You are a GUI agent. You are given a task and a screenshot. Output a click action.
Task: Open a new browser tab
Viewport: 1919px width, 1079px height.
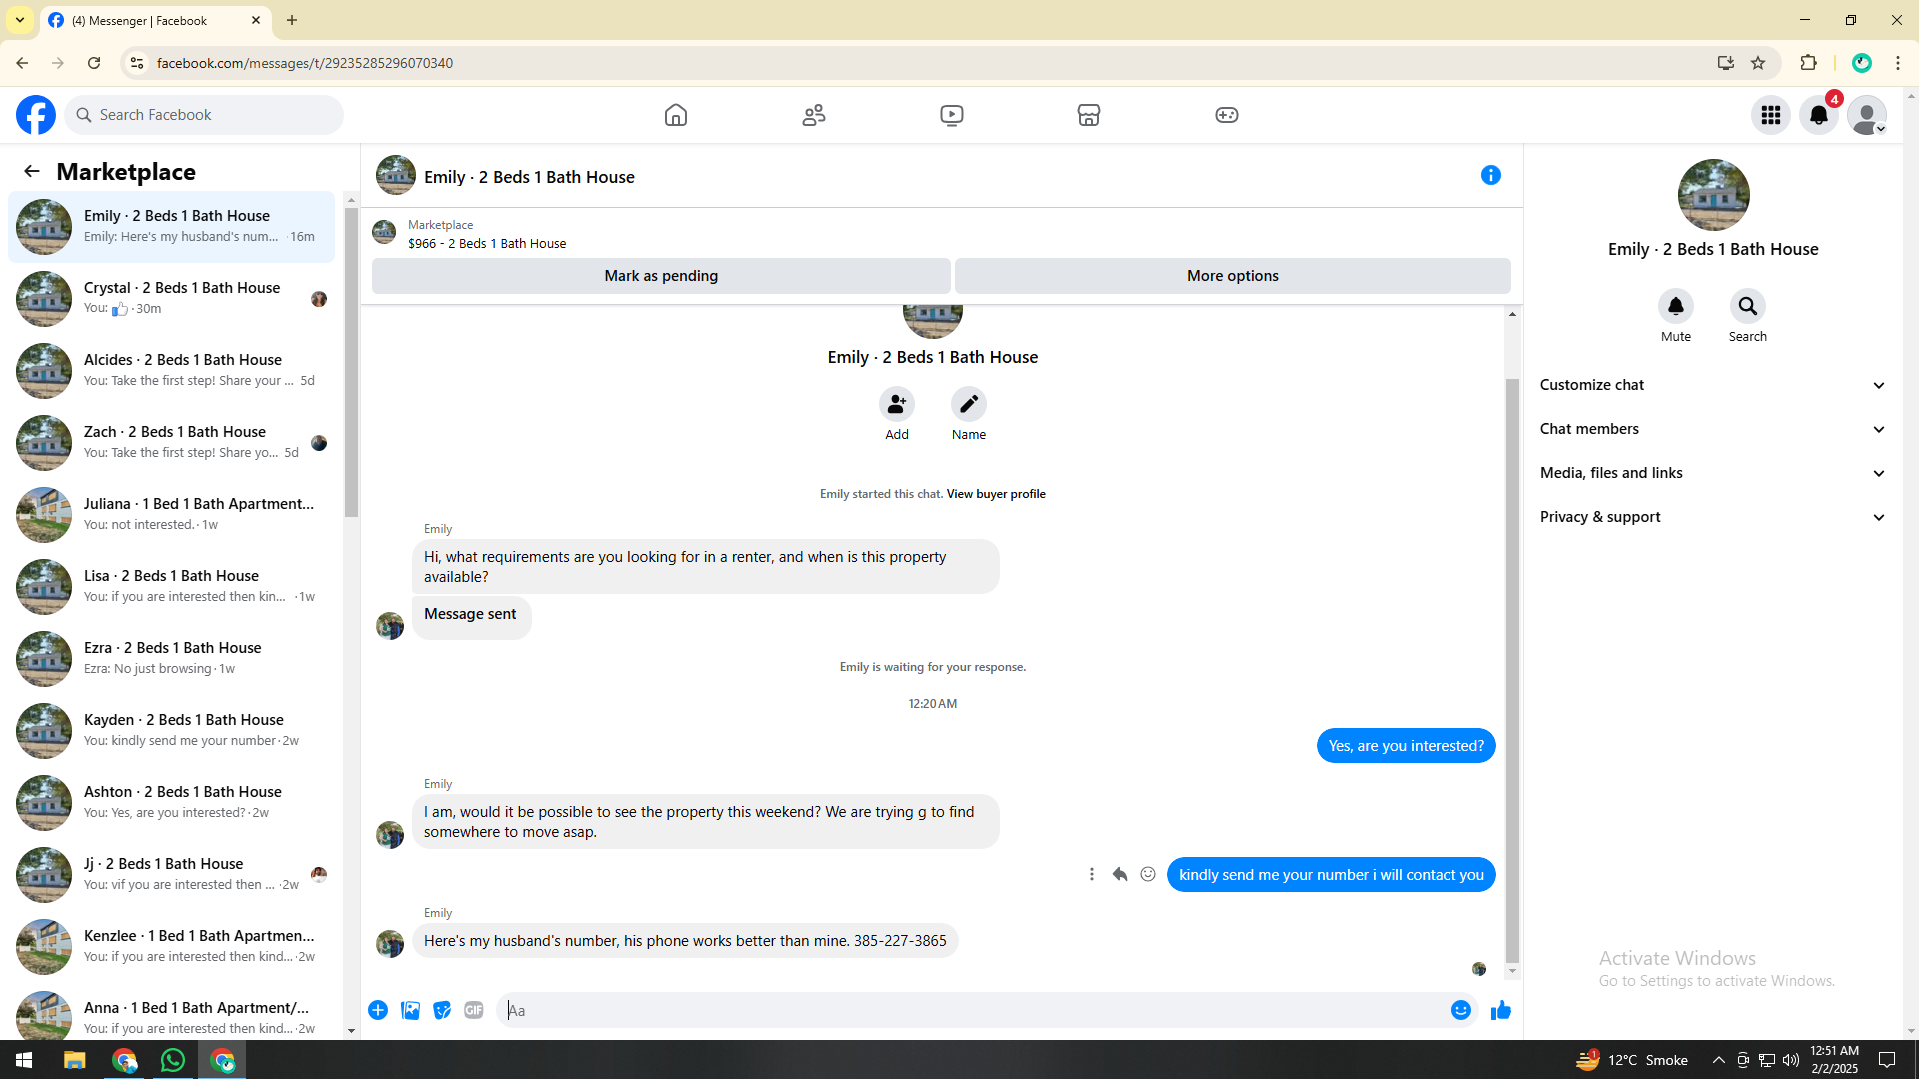click(292, 20)
